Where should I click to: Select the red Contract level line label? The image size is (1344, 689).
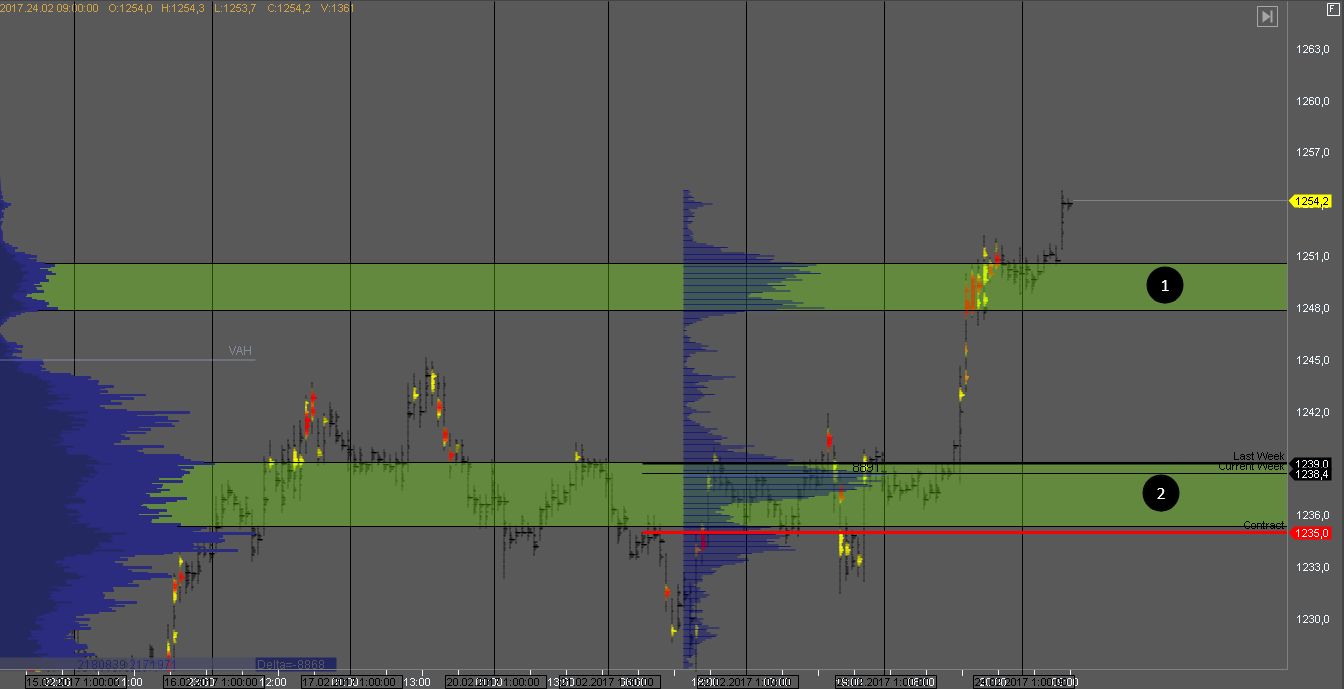(1263, 526)
